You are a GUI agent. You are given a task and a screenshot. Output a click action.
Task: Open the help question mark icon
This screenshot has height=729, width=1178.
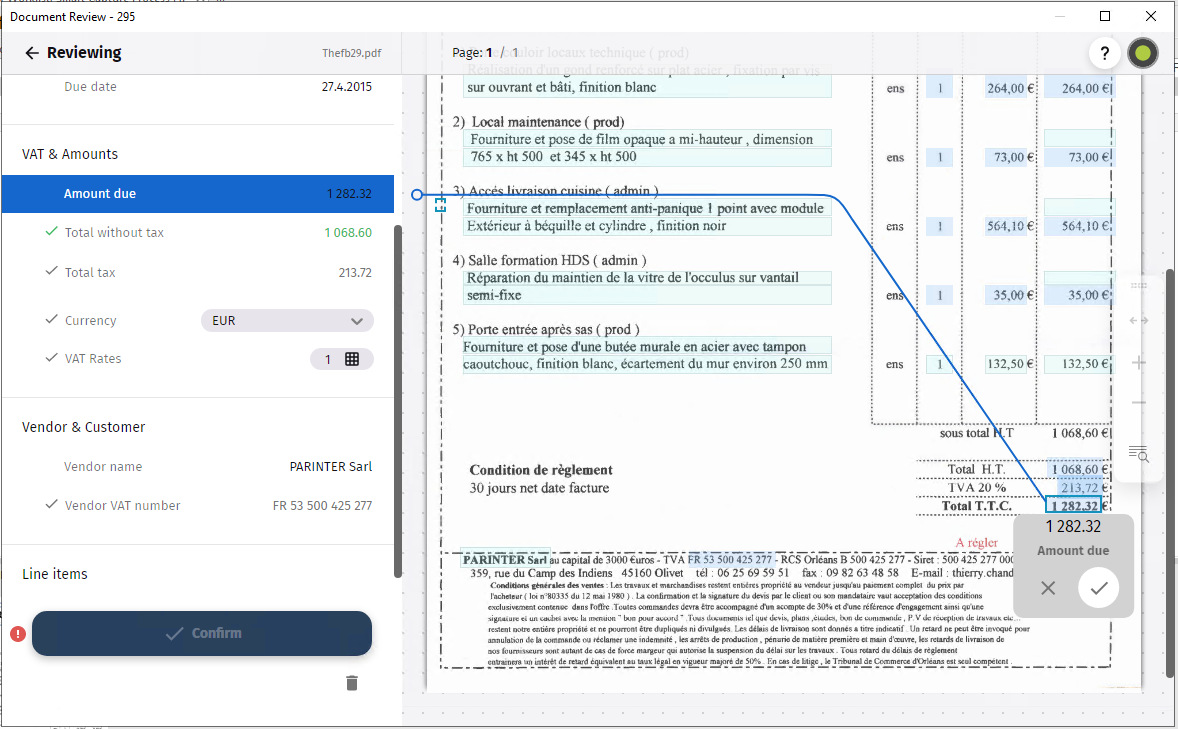pos(1104,54)
